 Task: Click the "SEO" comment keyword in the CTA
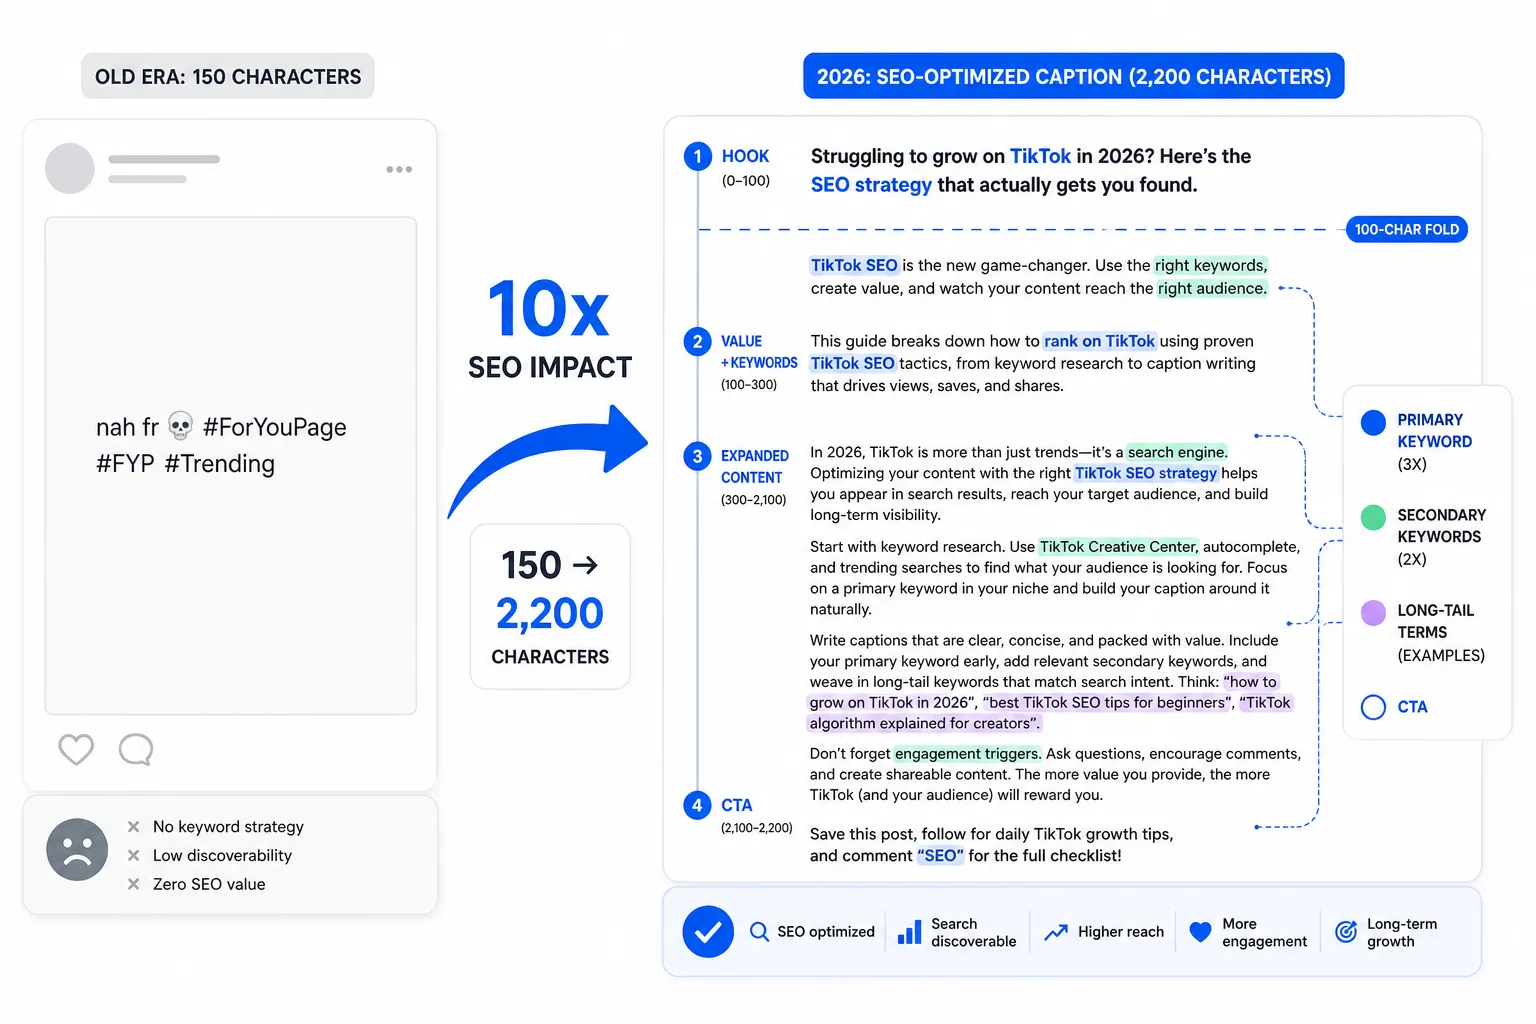pyautogui.click(x=940, y=856)
